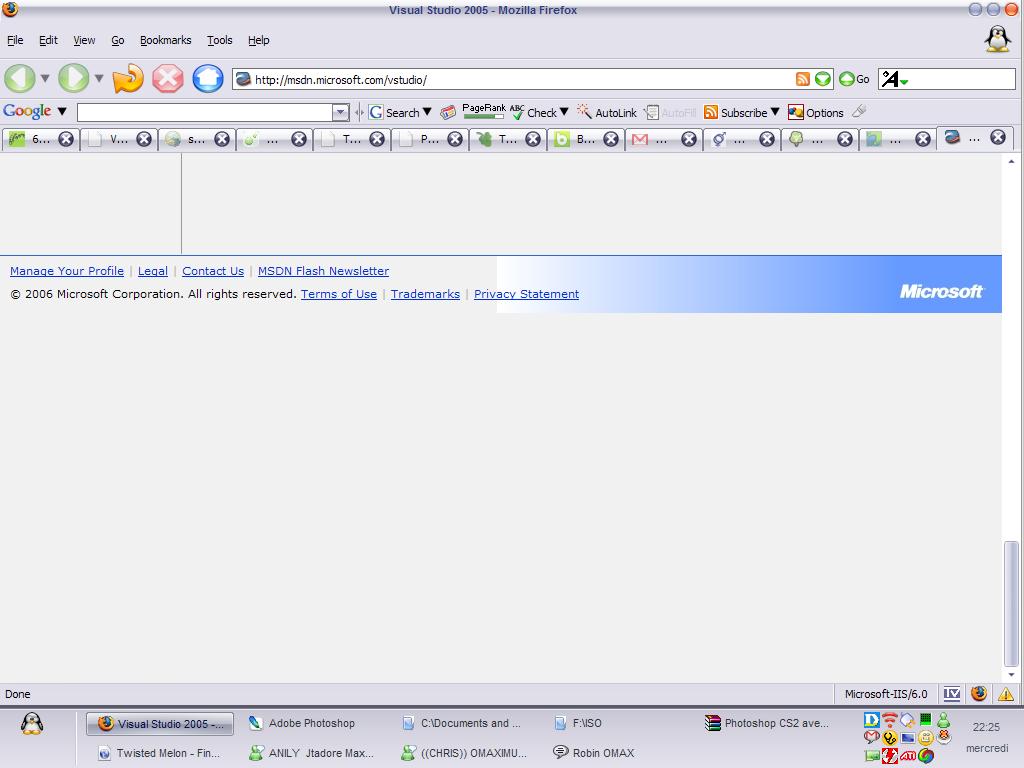Image resolution: width=1024 pixels, height=768 pixels.
Task: Go back with the green Back arrow
Action: (20, 78)
